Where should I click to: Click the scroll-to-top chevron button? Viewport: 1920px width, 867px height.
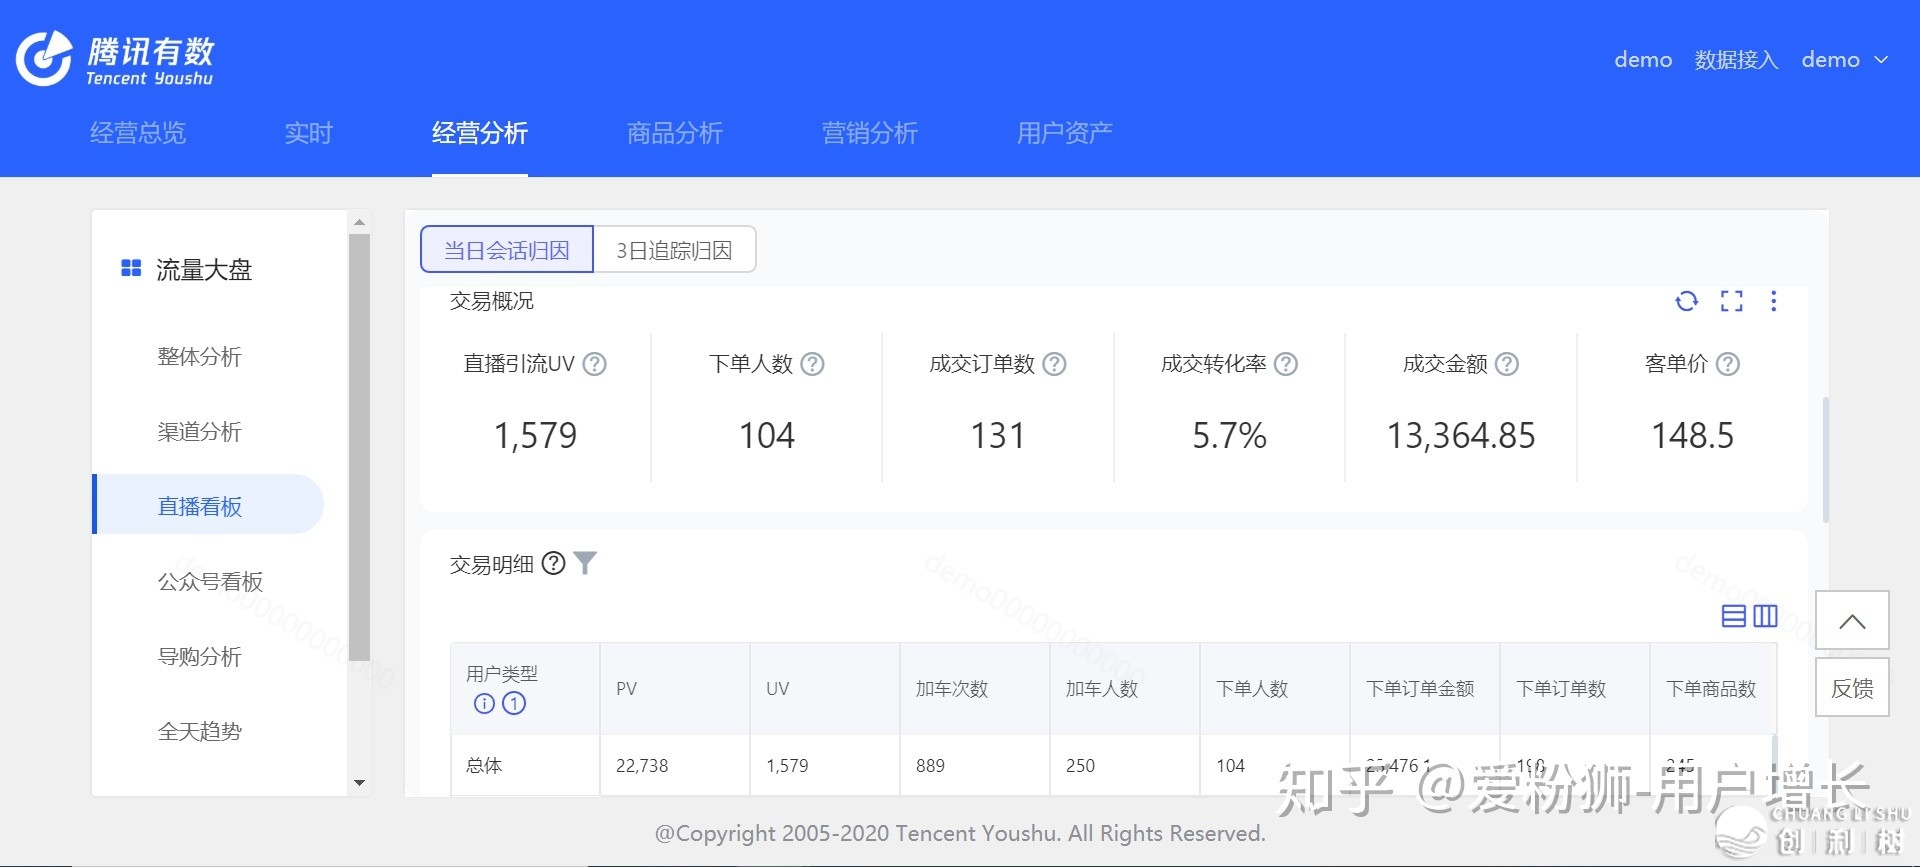point(1852,621)
